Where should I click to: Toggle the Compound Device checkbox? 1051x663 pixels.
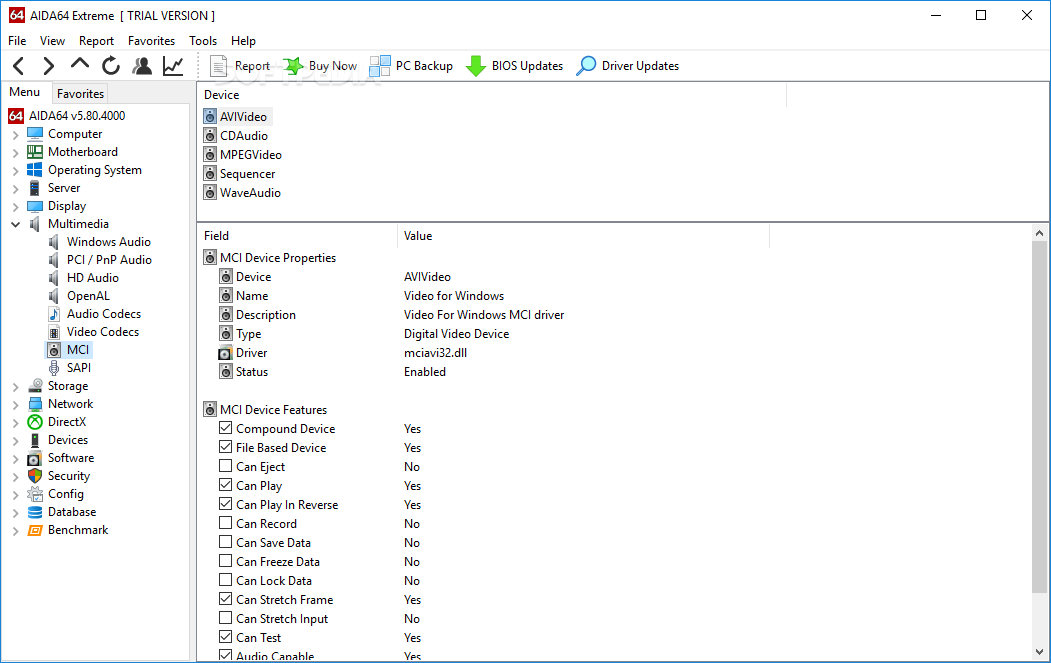pos(226,428)
